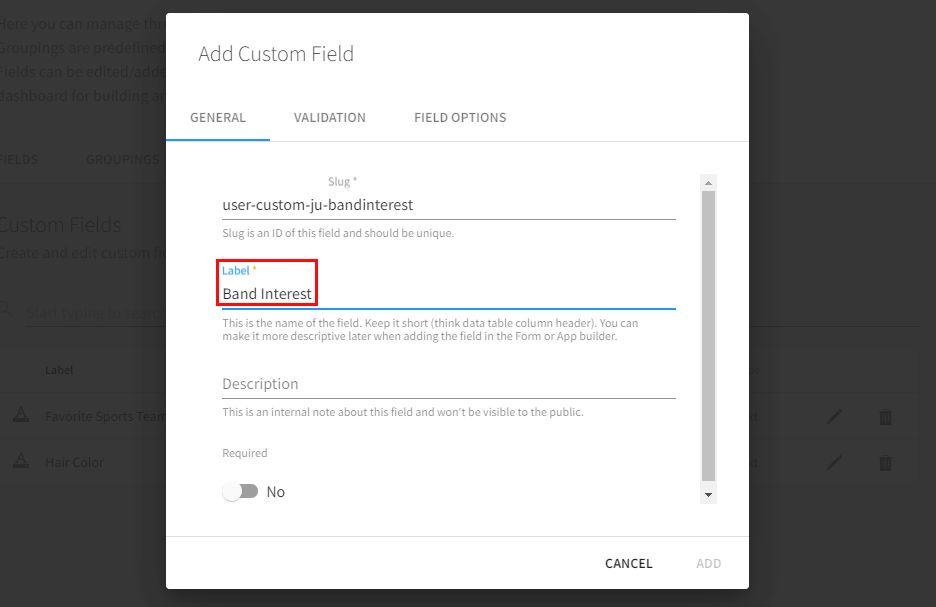Click the Label column header in the table
Screen dimensions: 936x607
coord(59,370)
